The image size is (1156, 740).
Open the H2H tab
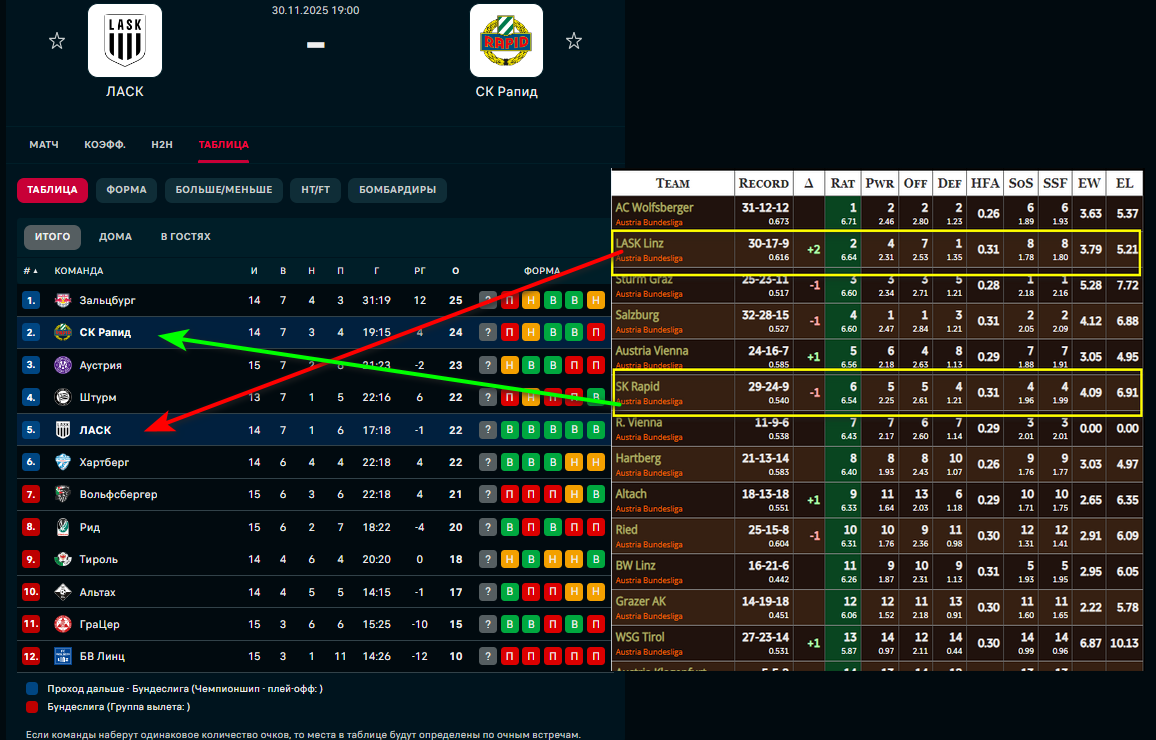[162, 145]
